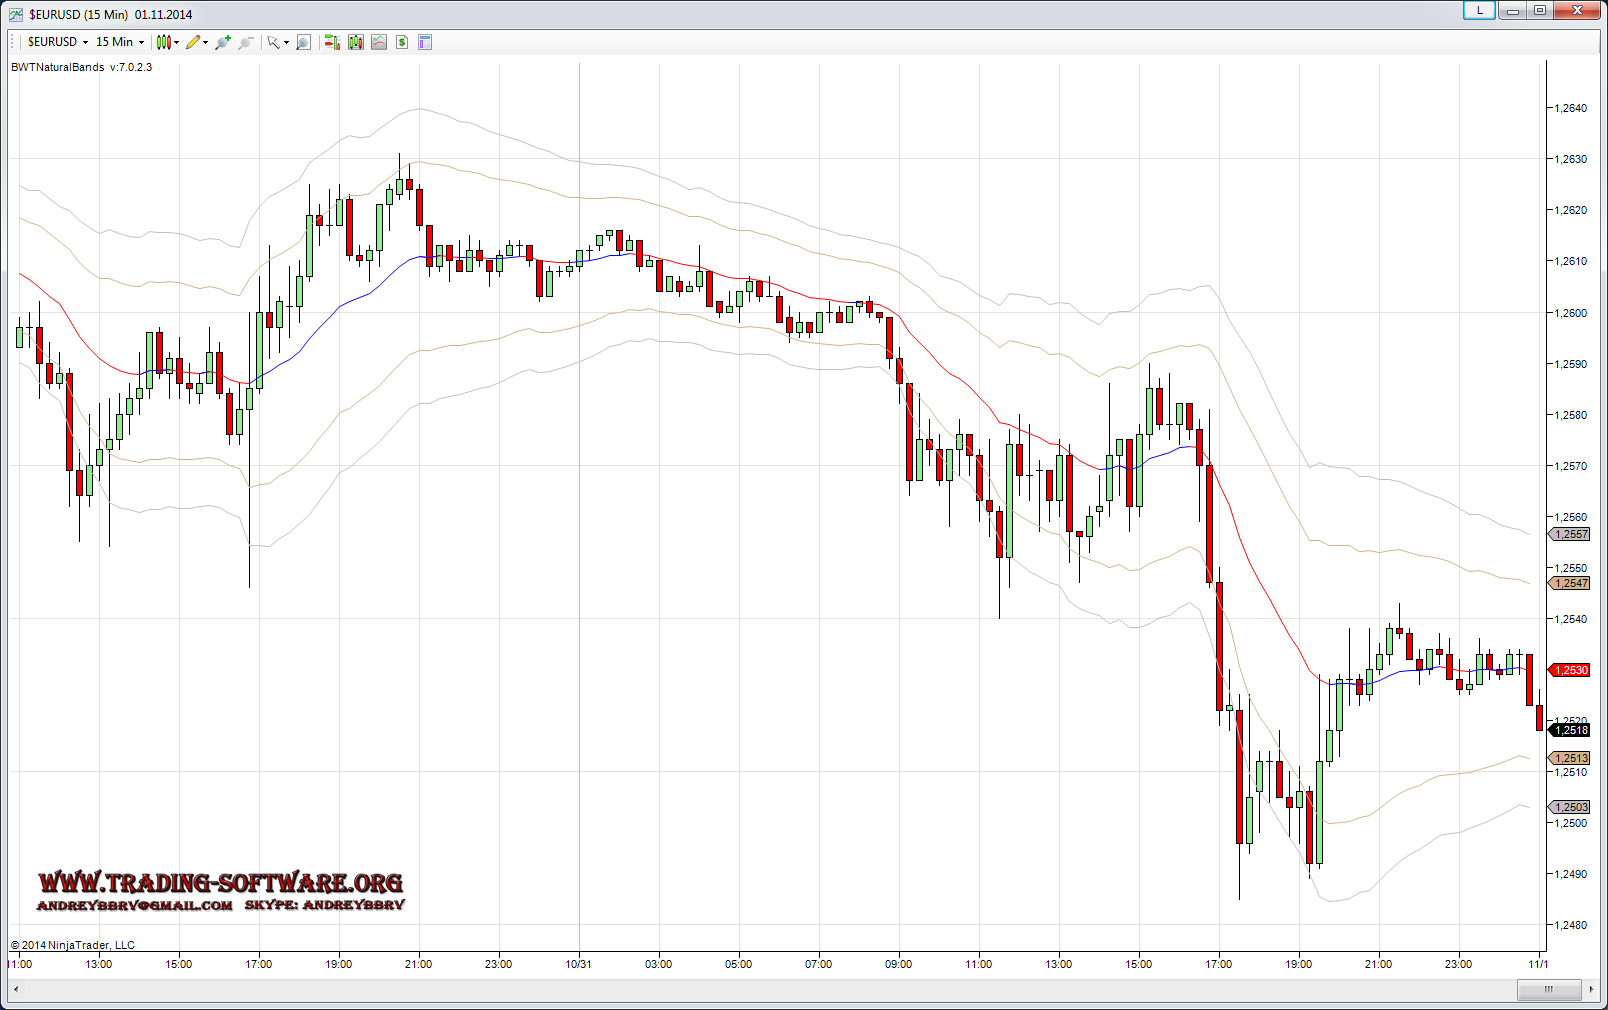This screenshot has width=1608, height=1010.
Task: Click the horizontal scrollbar right arrow
Action: [x=1591, y=990]
